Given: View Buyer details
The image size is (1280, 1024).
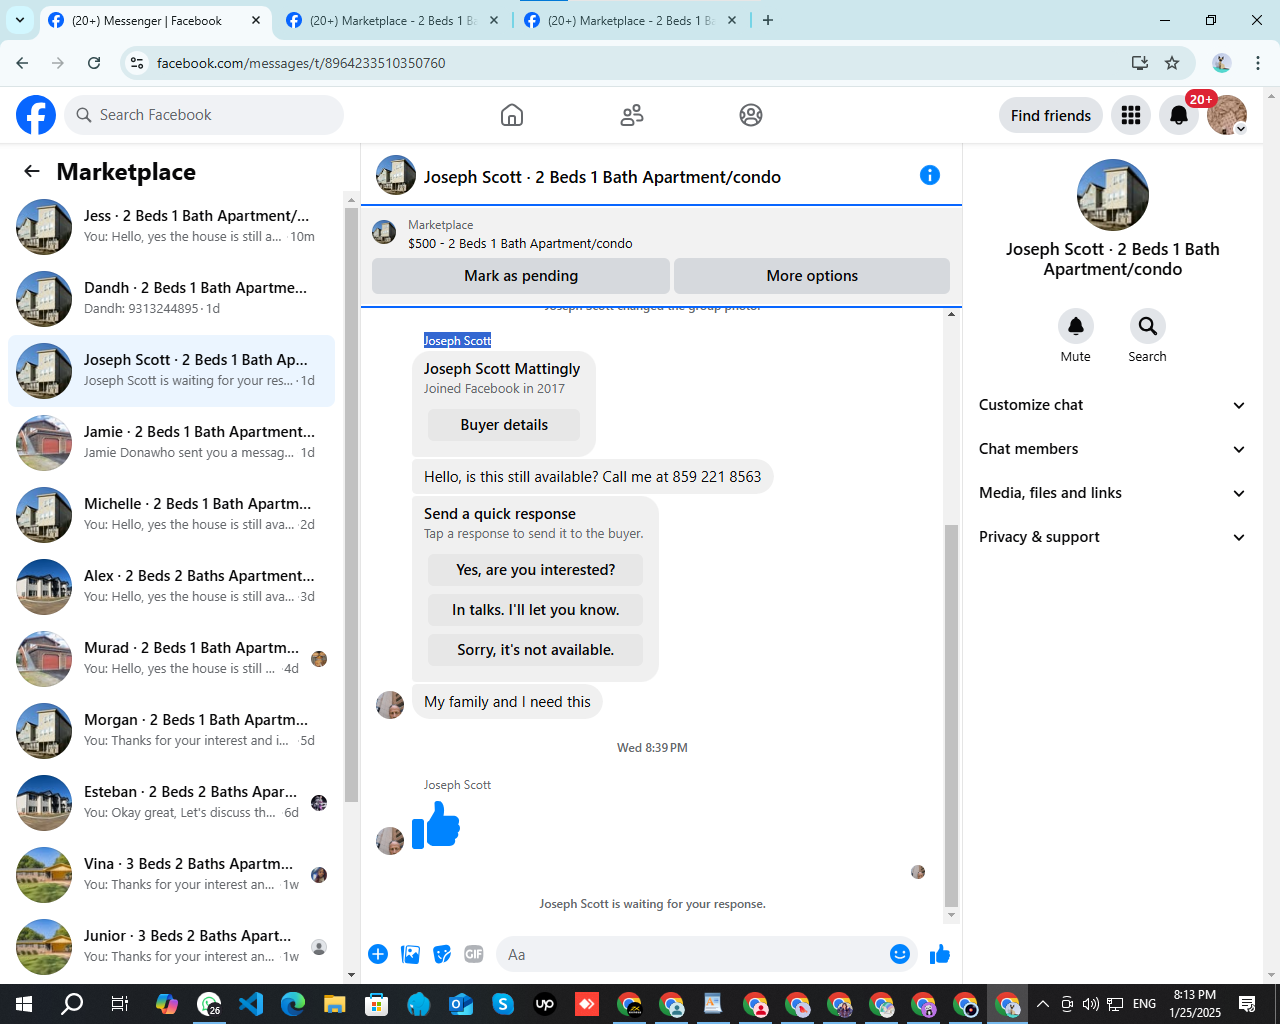Looking at the screenshot, I should pyautogui.click(x=504, y=425).
